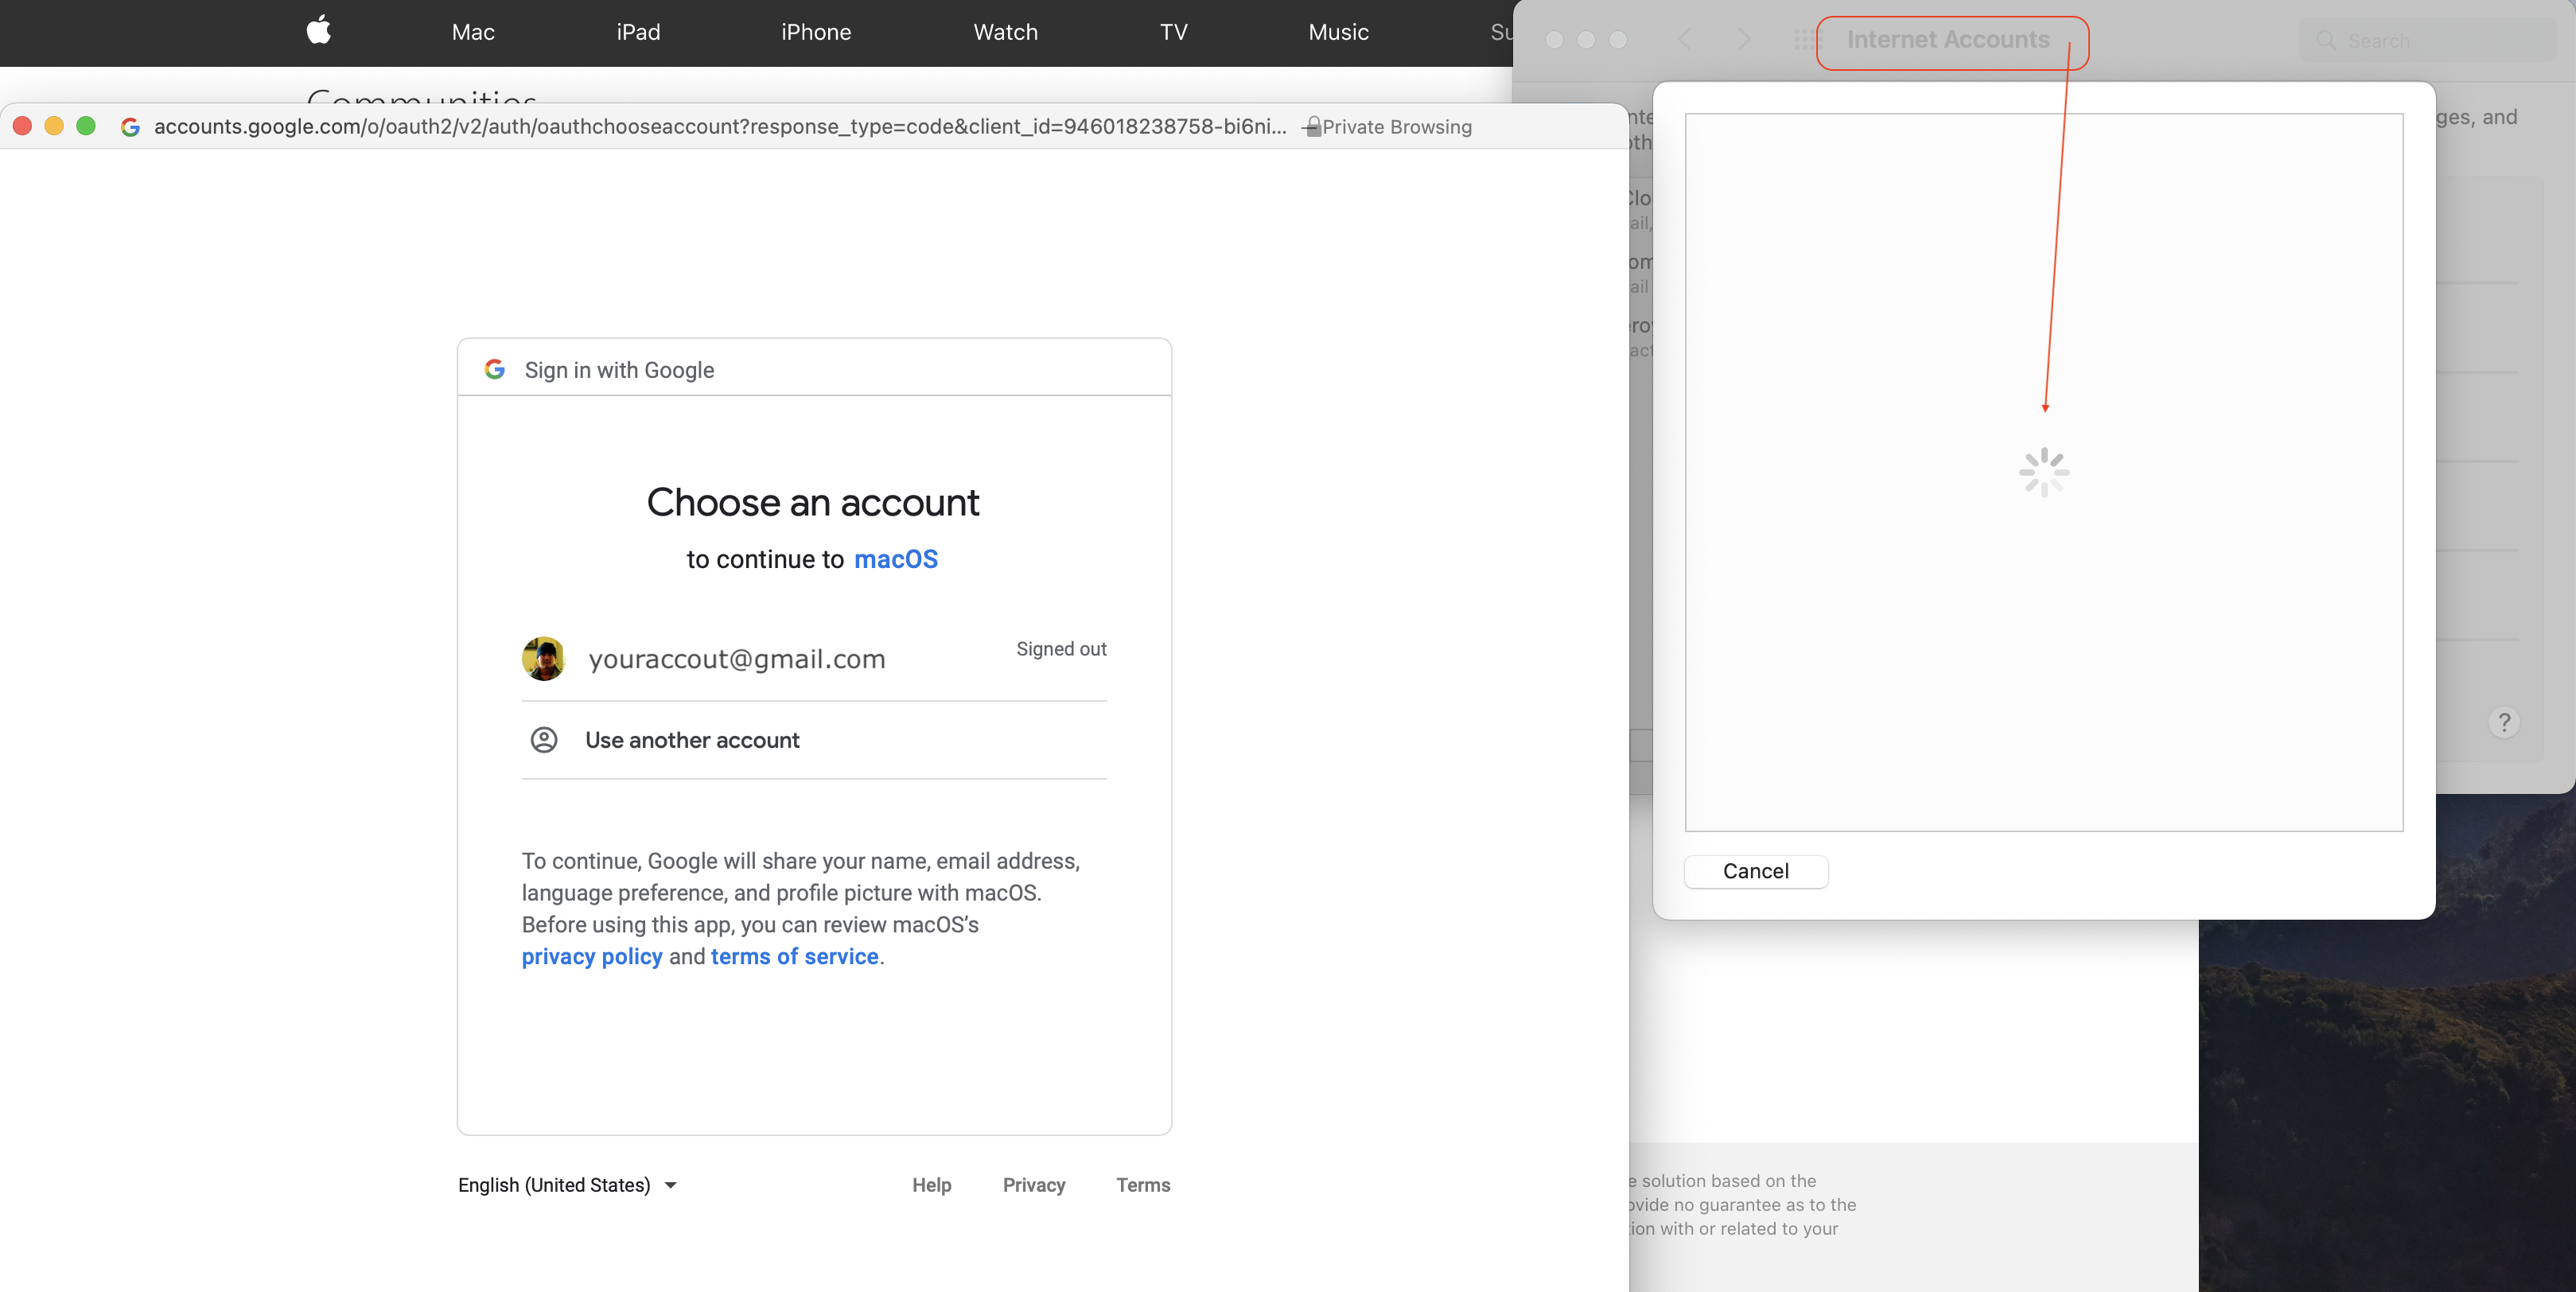
Task: Open the Help link in the footer
Action: (931, 1185)
